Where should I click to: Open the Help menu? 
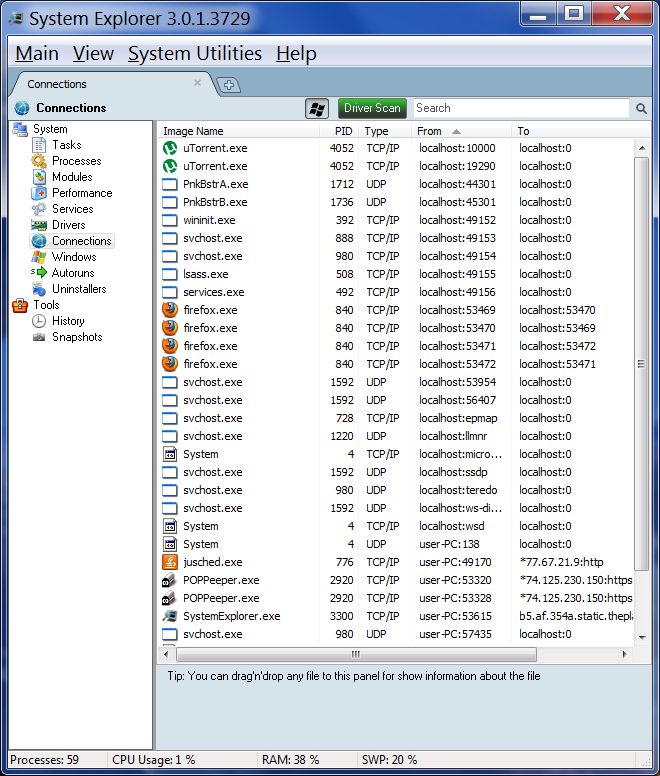click(x=296, y=53)
